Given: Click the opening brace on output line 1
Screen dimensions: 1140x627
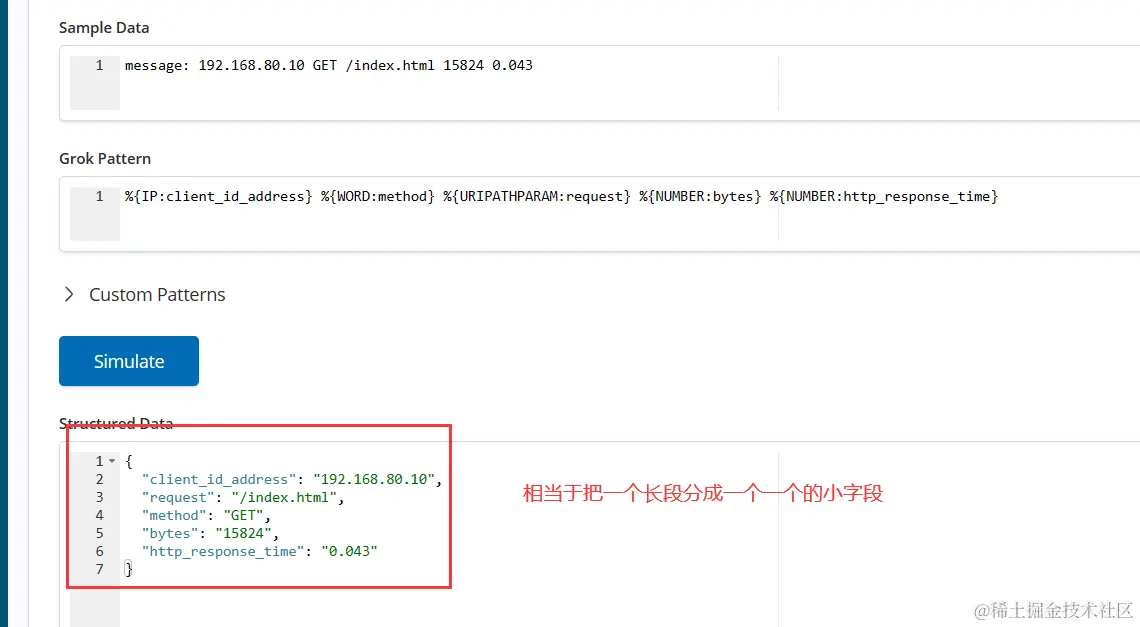Looking at the screenshot, I should pos(129,461).
